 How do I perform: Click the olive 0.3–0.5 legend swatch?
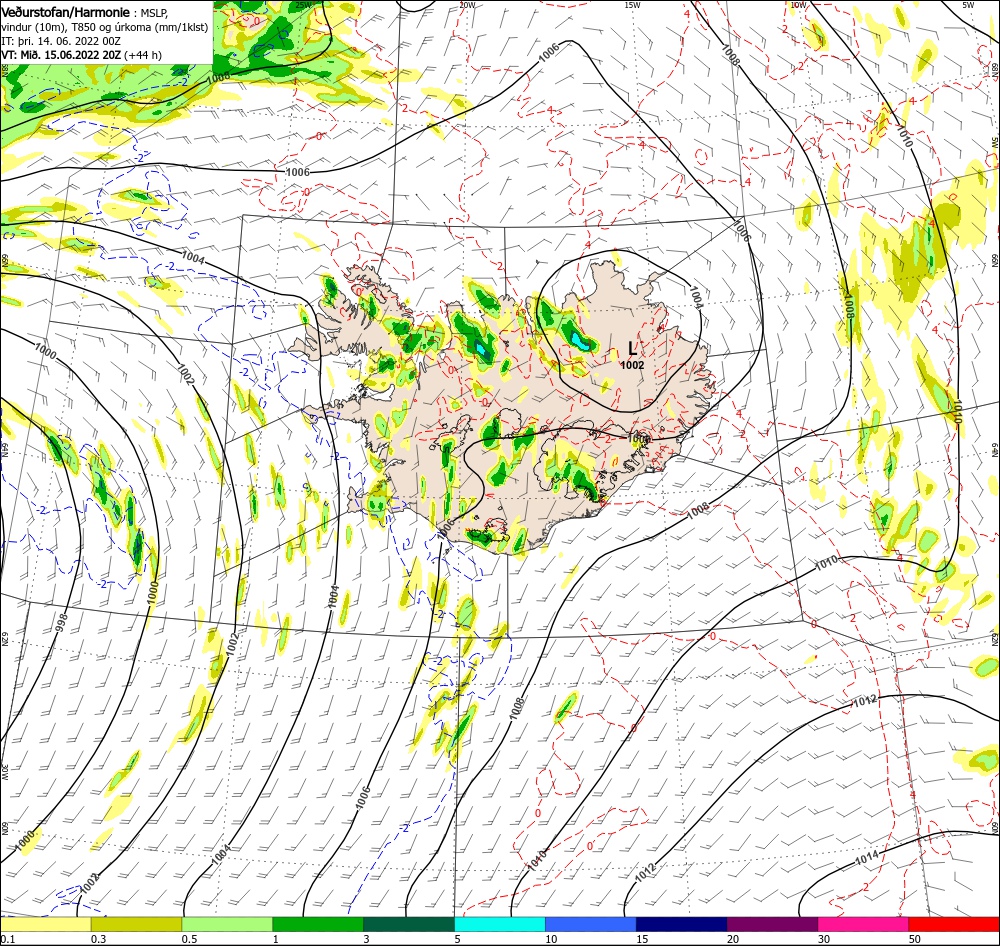tap(136, 924)
